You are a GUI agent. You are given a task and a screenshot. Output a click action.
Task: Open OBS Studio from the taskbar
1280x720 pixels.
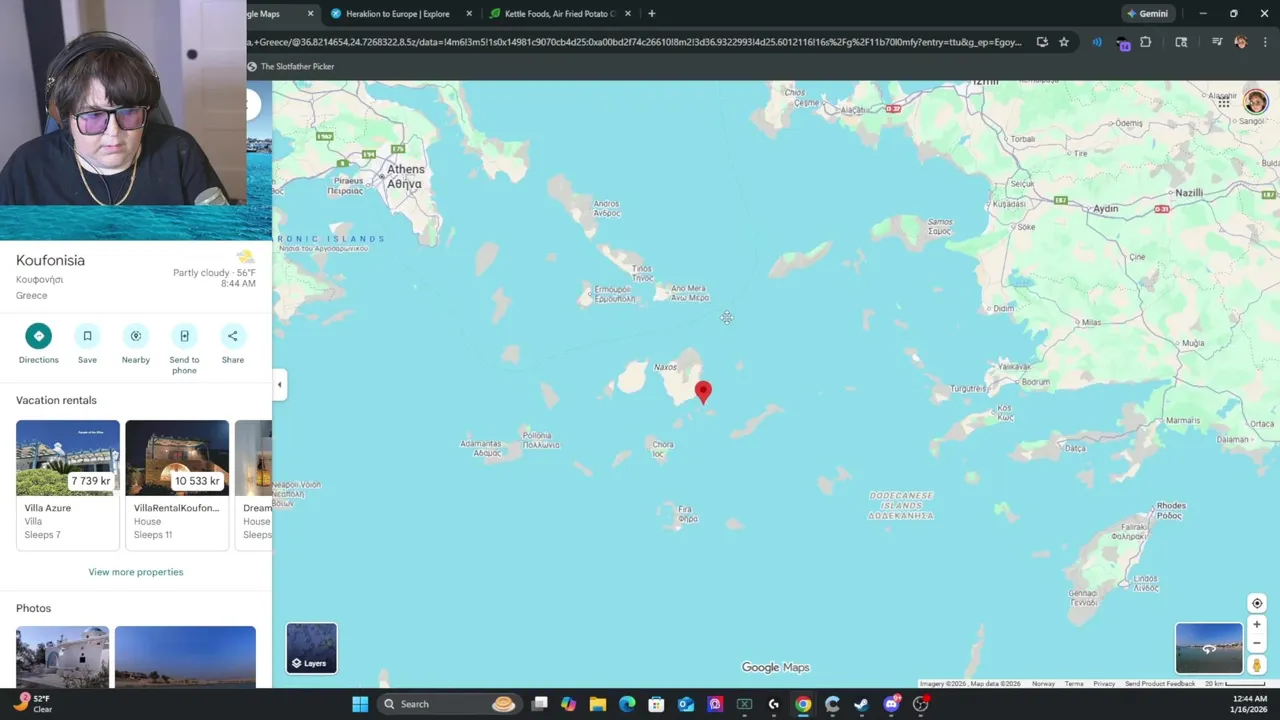(x=920, y=704)
